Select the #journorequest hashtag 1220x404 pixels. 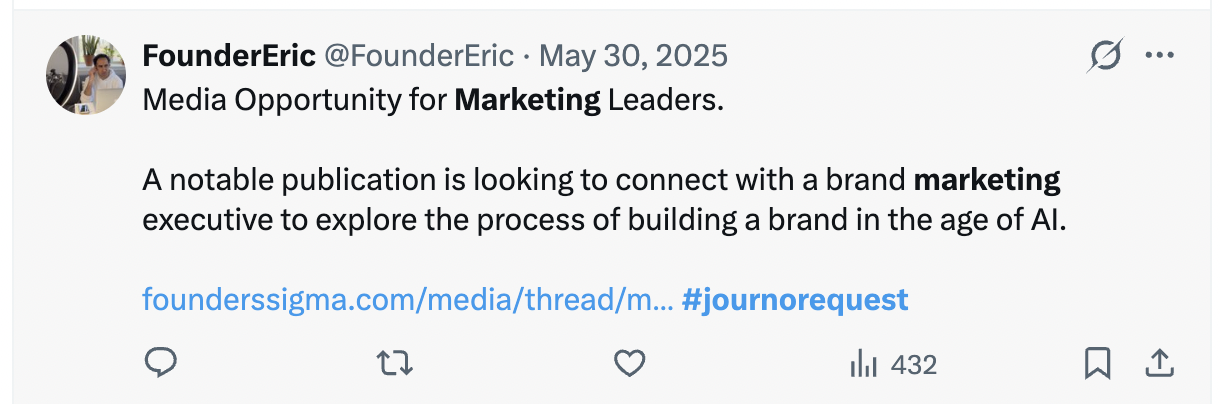point(795,299)
